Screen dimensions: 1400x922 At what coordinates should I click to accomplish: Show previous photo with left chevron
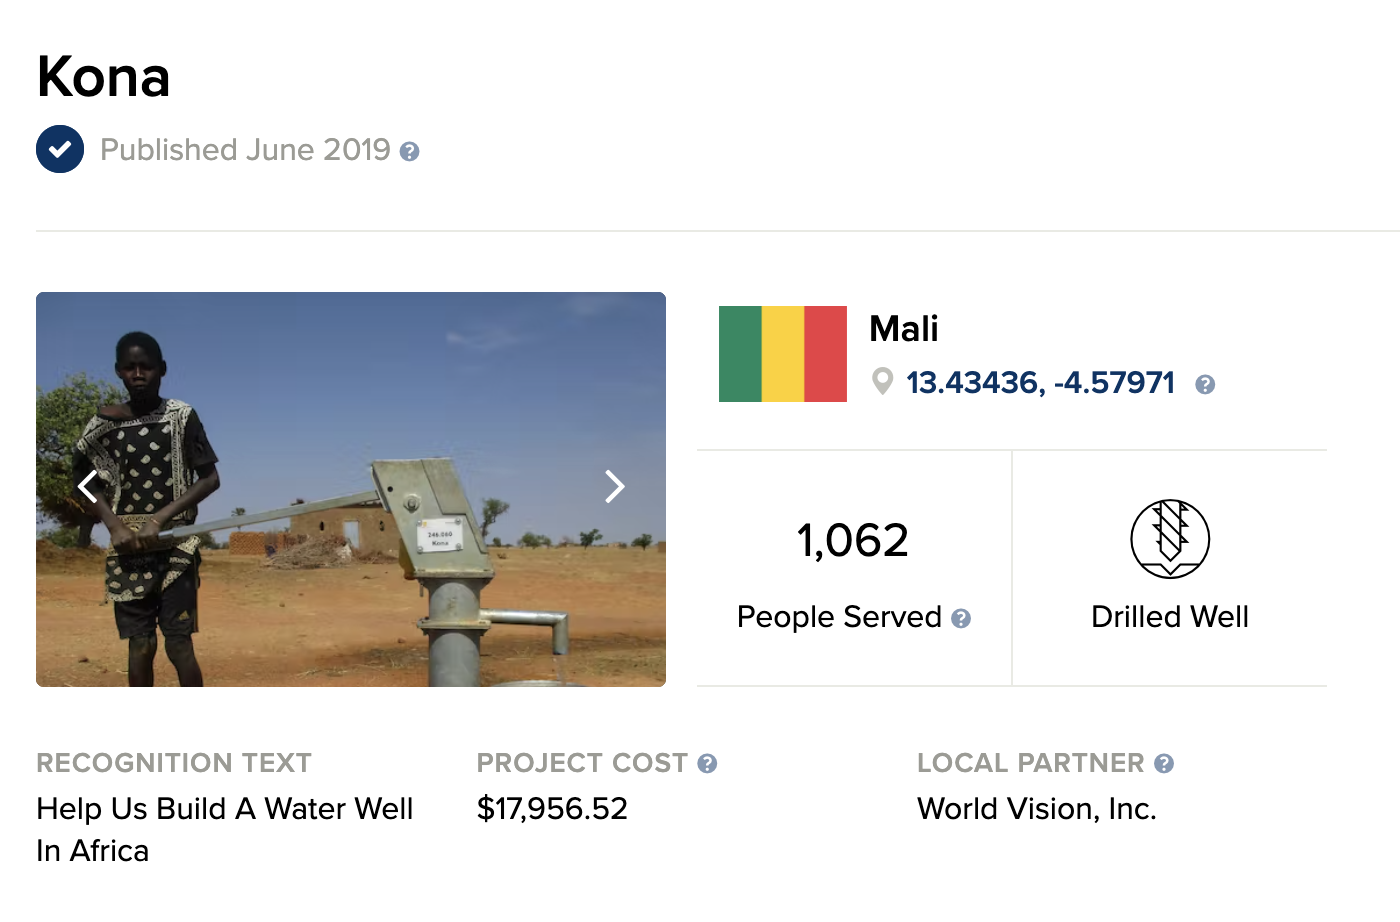pos(88,487)
